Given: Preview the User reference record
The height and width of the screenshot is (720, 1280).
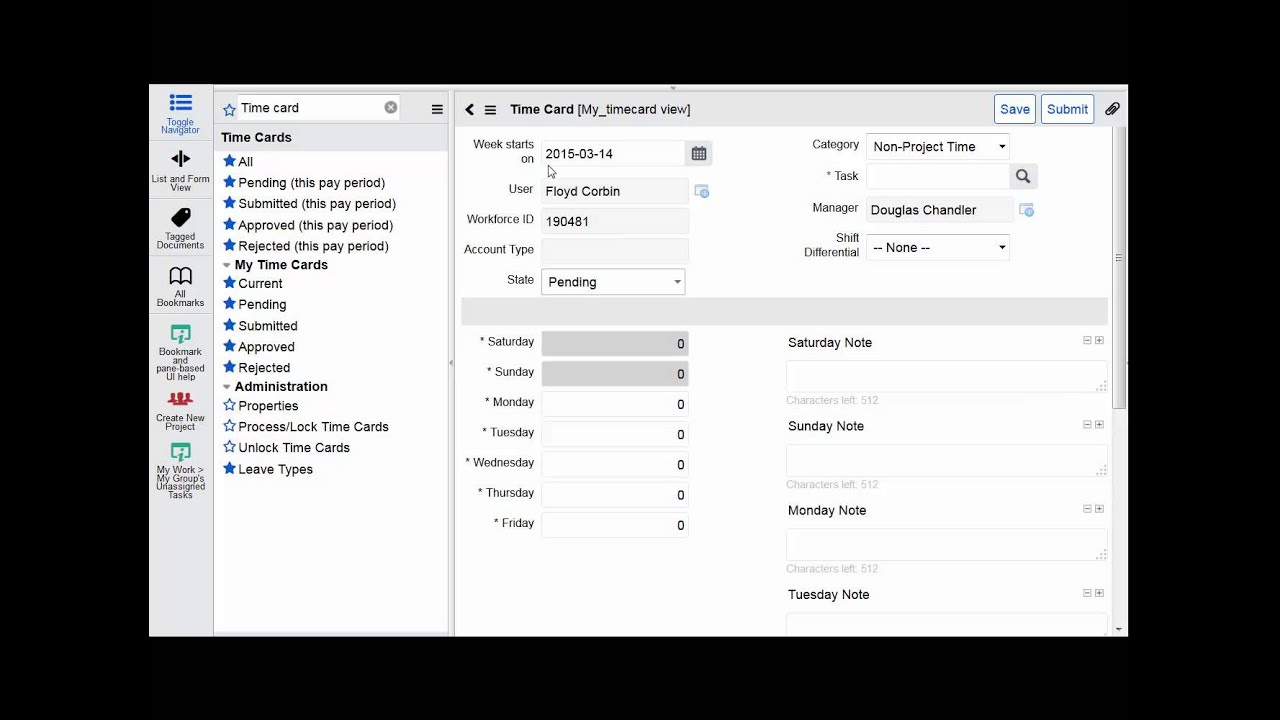Looking at the screenshot, I should click(x=702, y=191).
